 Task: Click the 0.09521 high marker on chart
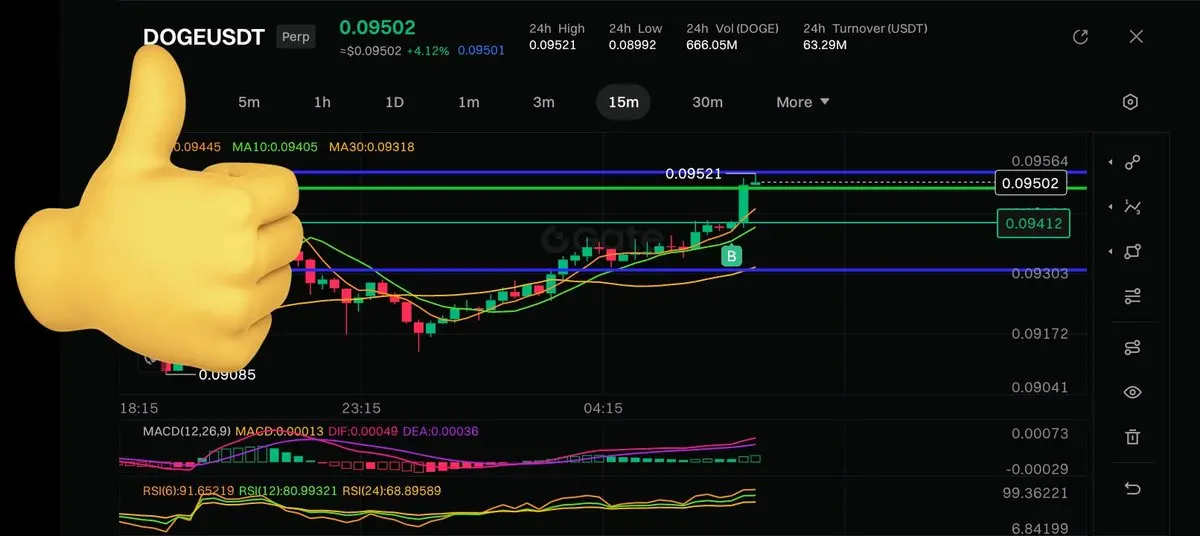[694, 174]
